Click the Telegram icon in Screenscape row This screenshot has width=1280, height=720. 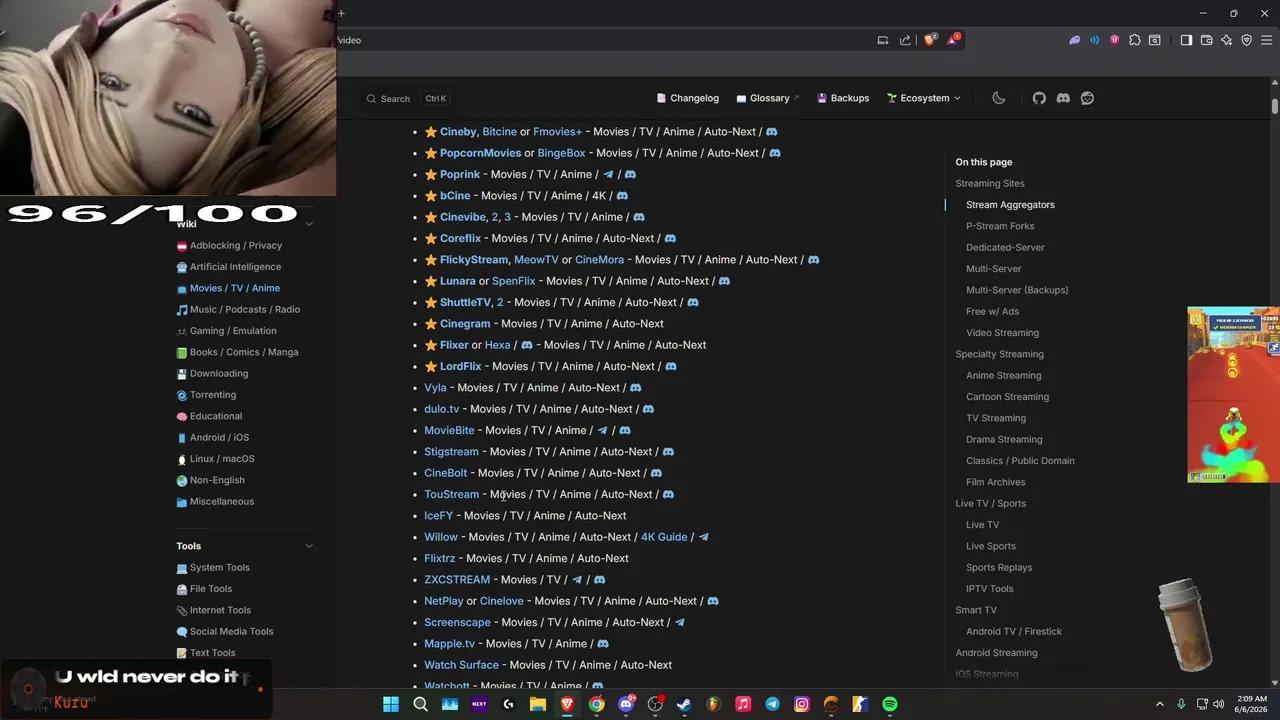[679, 622]
